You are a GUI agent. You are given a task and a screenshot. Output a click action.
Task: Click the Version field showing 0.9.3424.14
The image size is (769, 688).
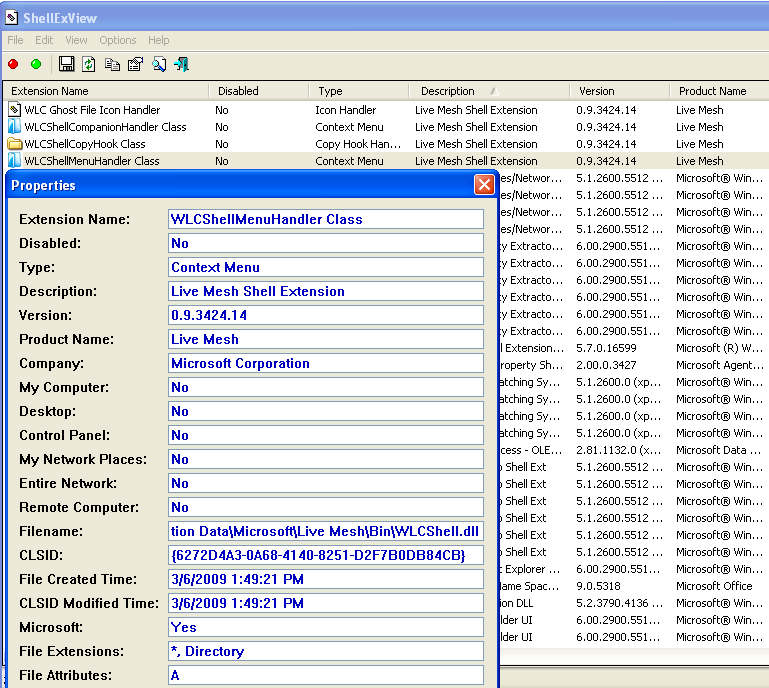[x=326, y=315]
